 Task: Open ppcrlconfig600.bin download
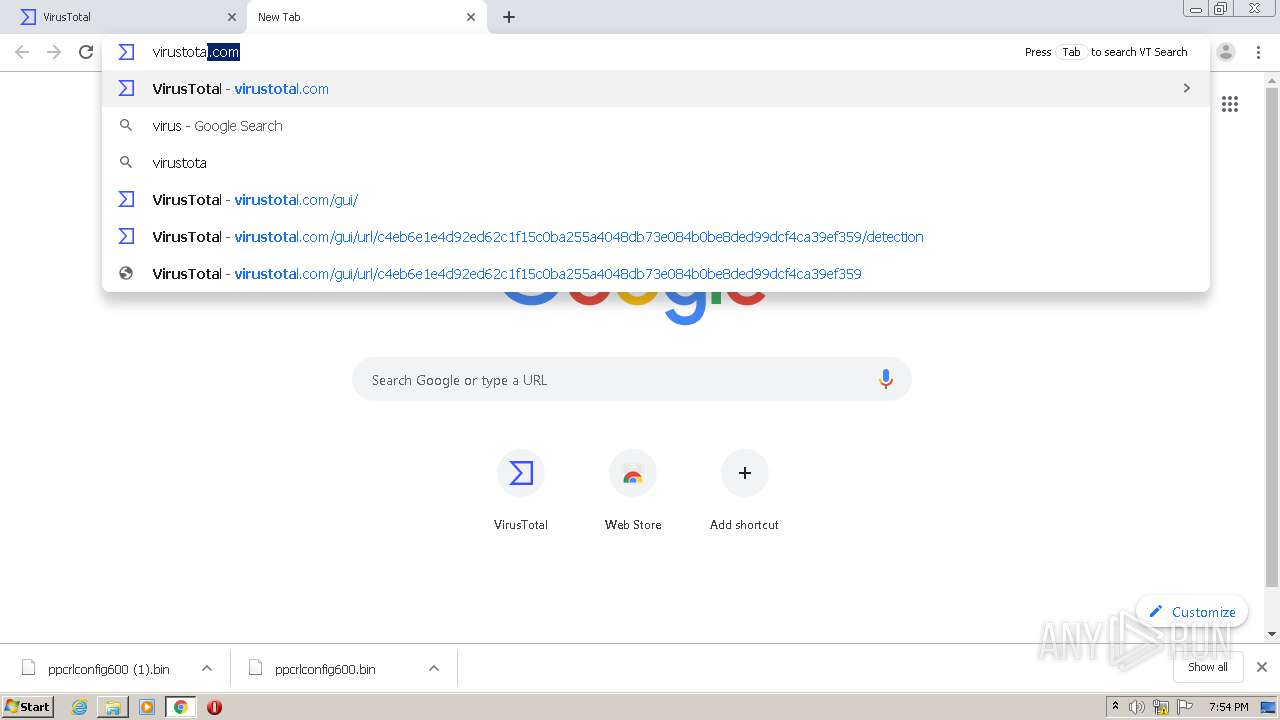tap(325, 669)
